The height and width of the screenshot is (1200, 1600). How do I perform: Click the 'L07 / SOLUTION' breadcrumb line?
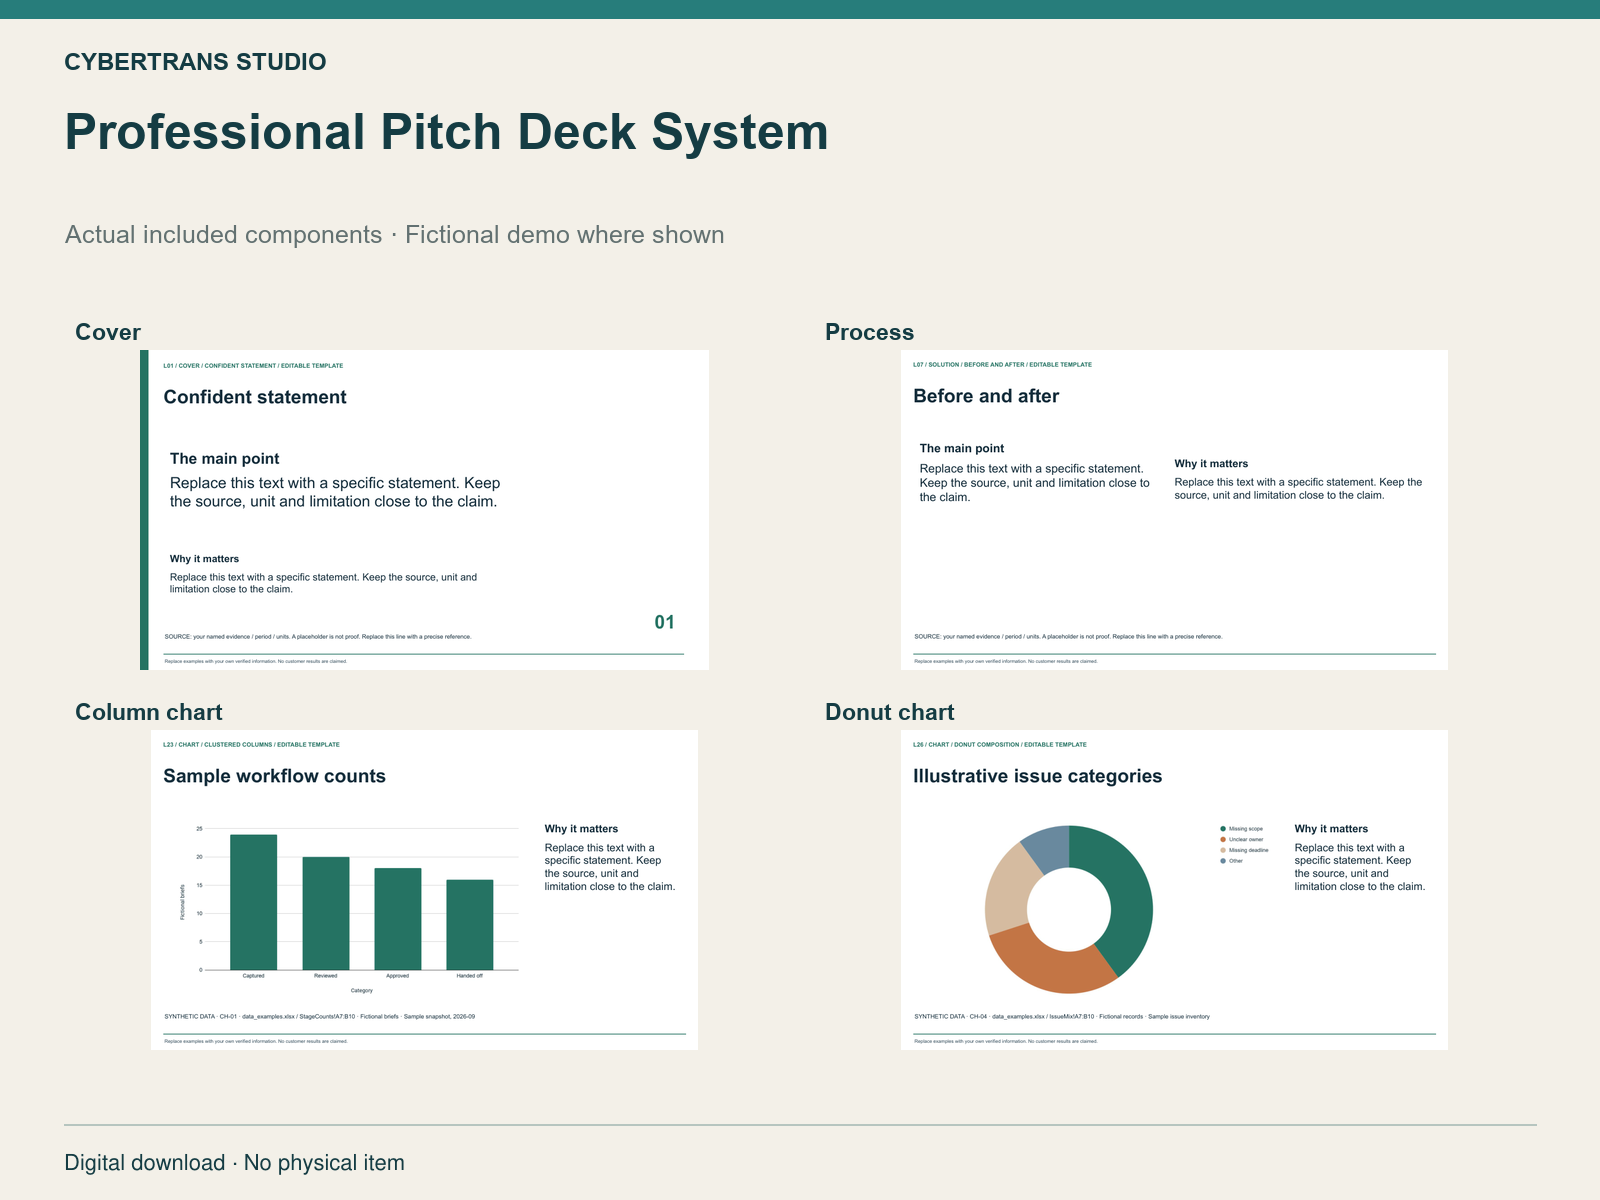tap(1002, 365)
